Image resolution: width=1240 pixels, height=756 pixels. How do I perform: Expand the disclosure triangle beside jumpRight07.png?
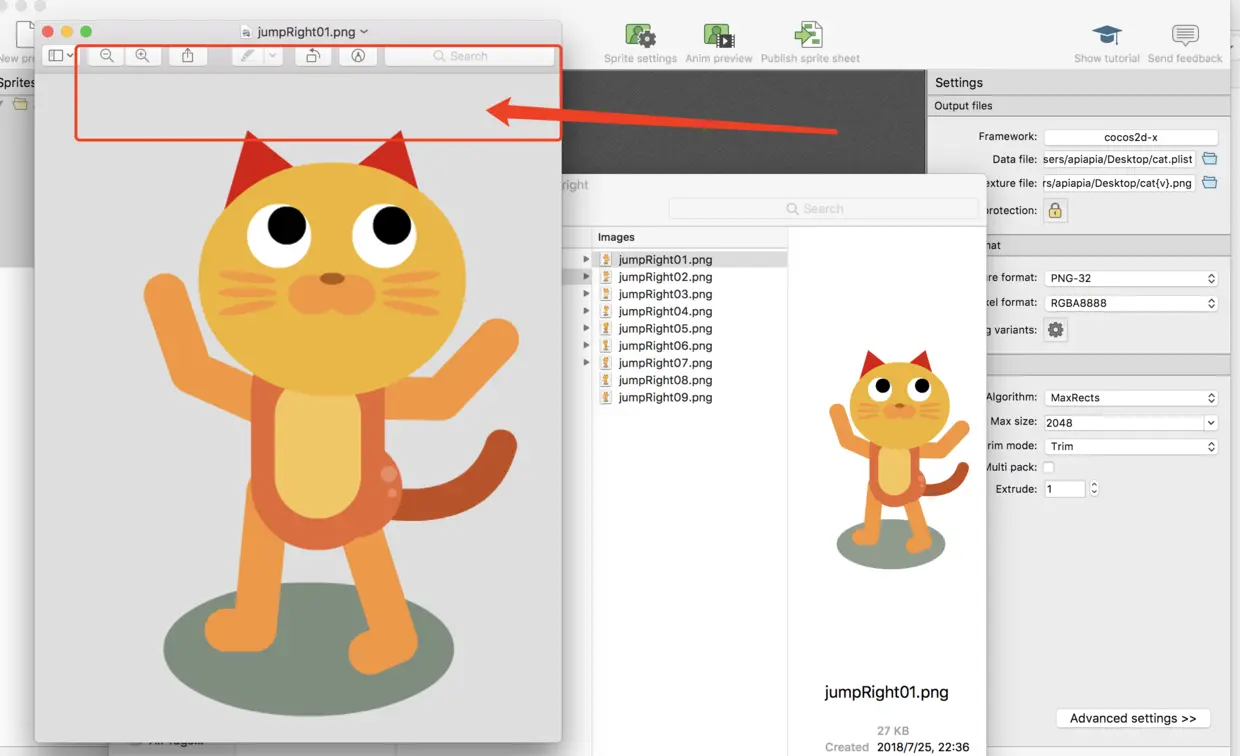[x=587, y=362]
